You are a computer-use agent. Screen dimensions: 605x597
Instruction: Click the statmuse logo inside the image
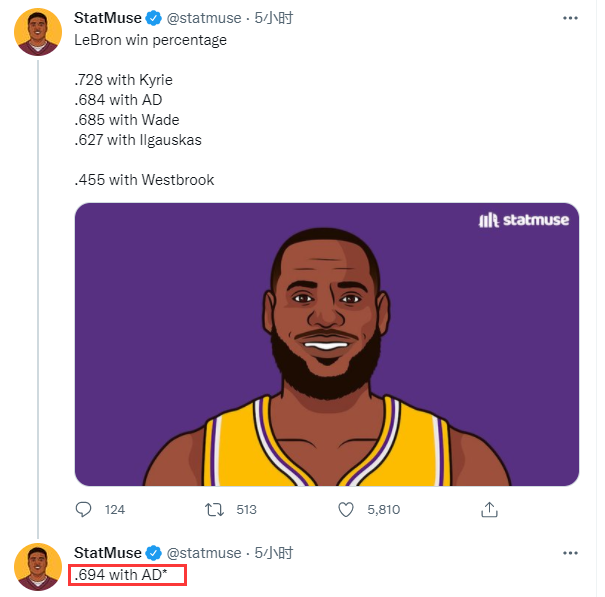pyautogui.click(x=523, y=220)
